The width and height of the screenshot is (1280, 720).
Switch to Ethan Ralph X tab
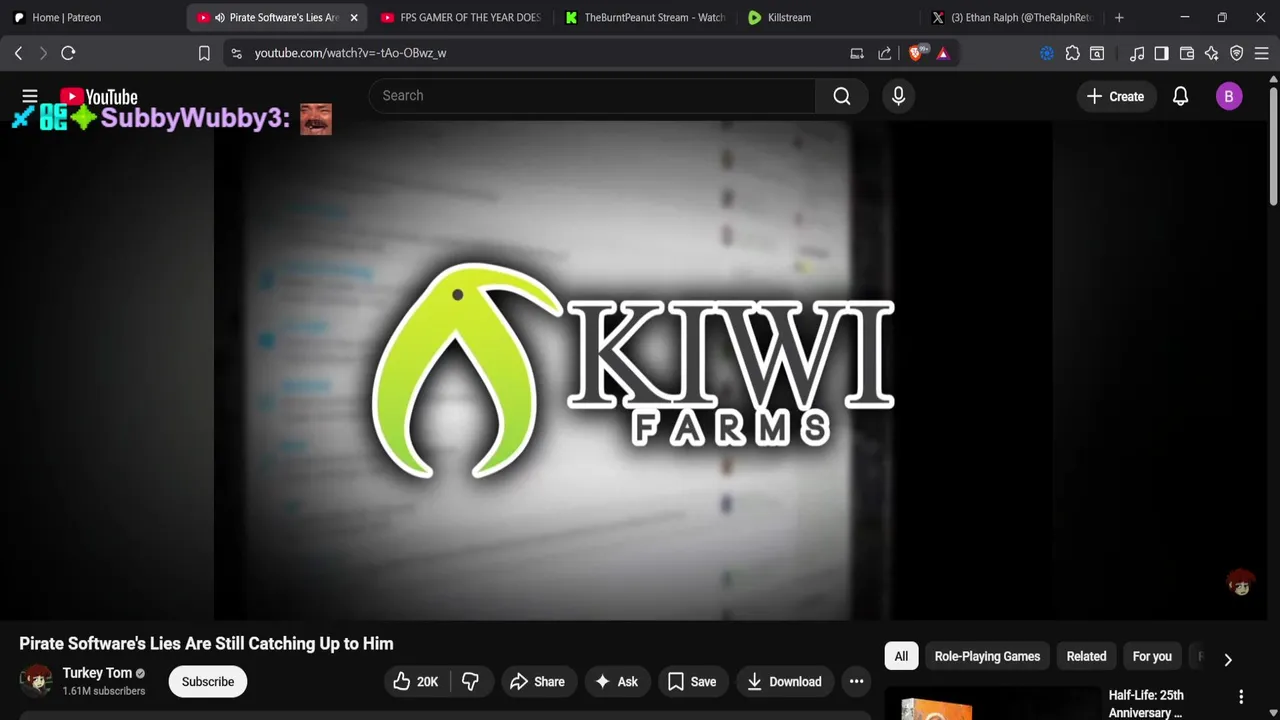tap(1013, 17)
